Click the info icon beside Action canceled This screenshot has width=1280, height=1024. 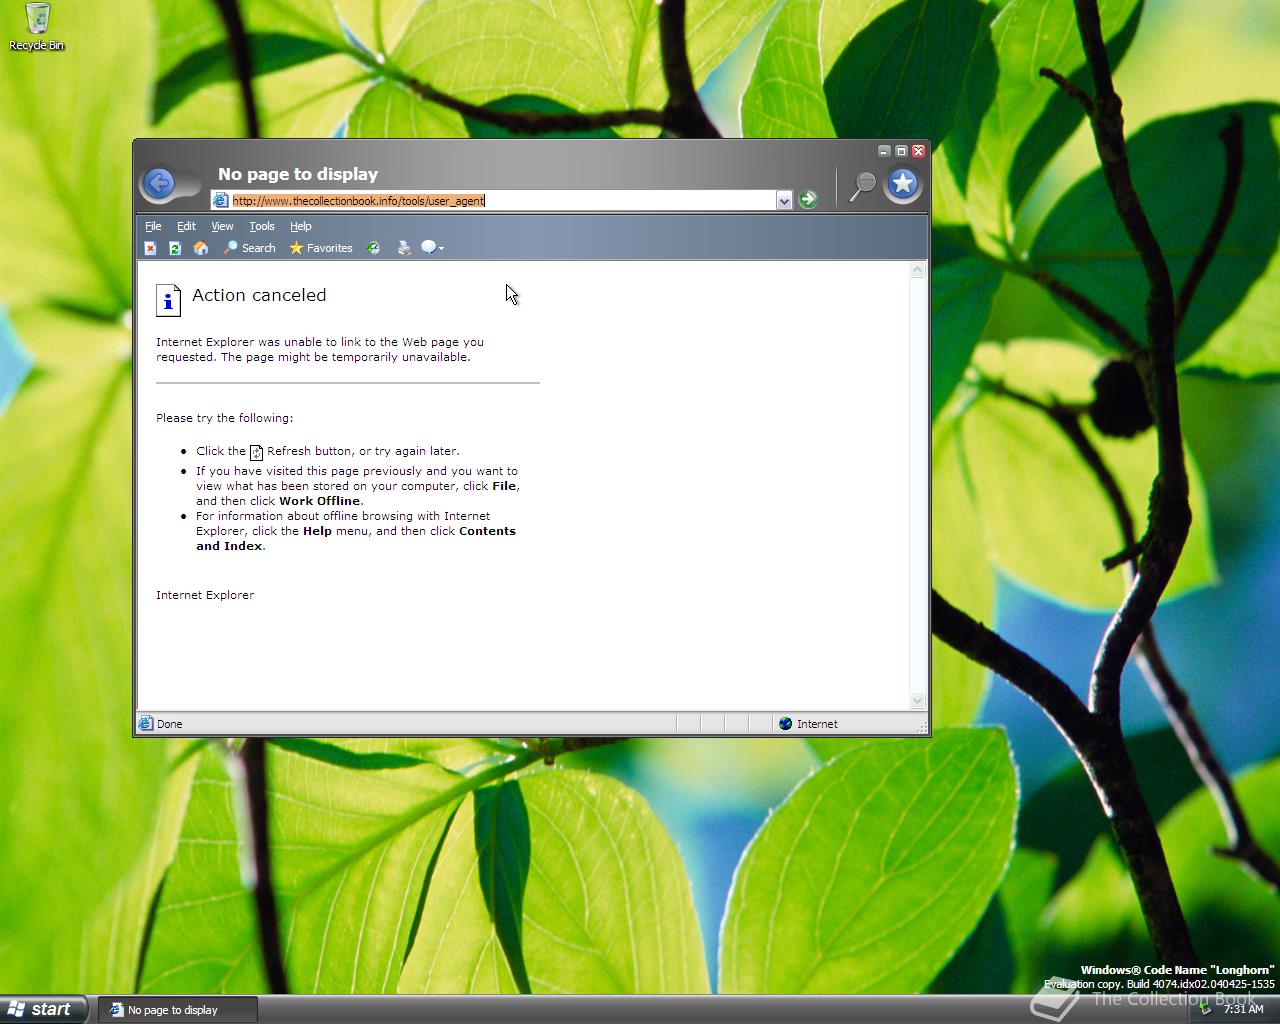tap(168, 299)
